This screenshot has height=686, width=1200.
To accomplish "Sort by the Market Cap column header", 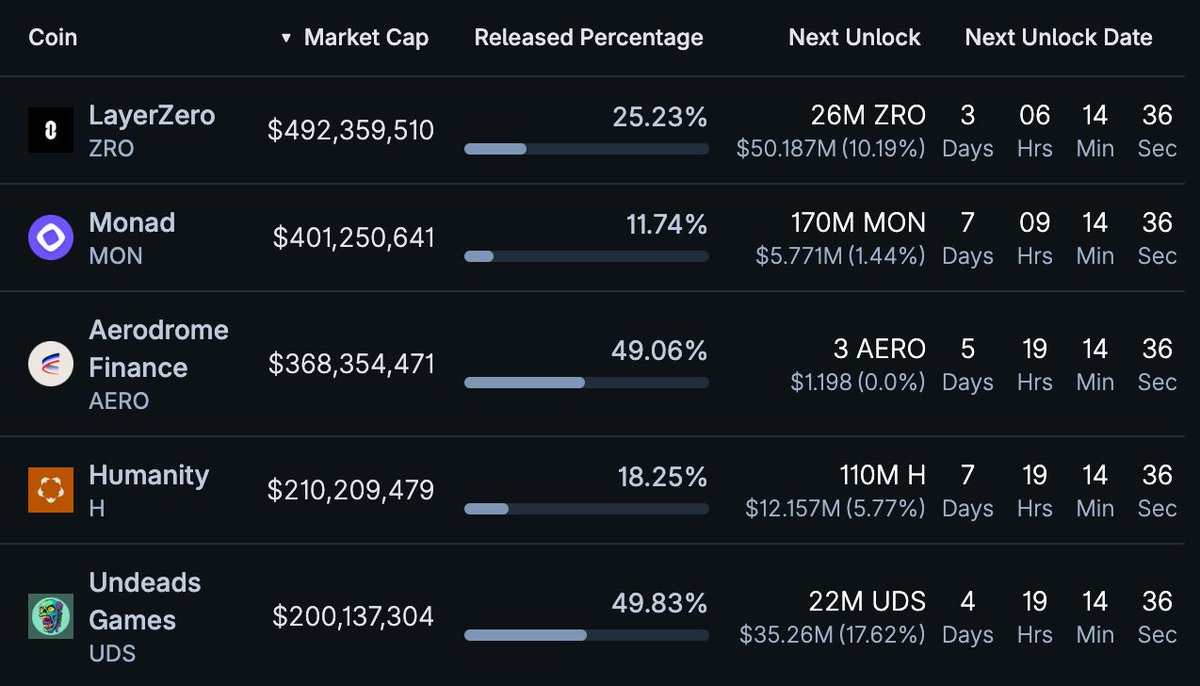I will [366, 38].
